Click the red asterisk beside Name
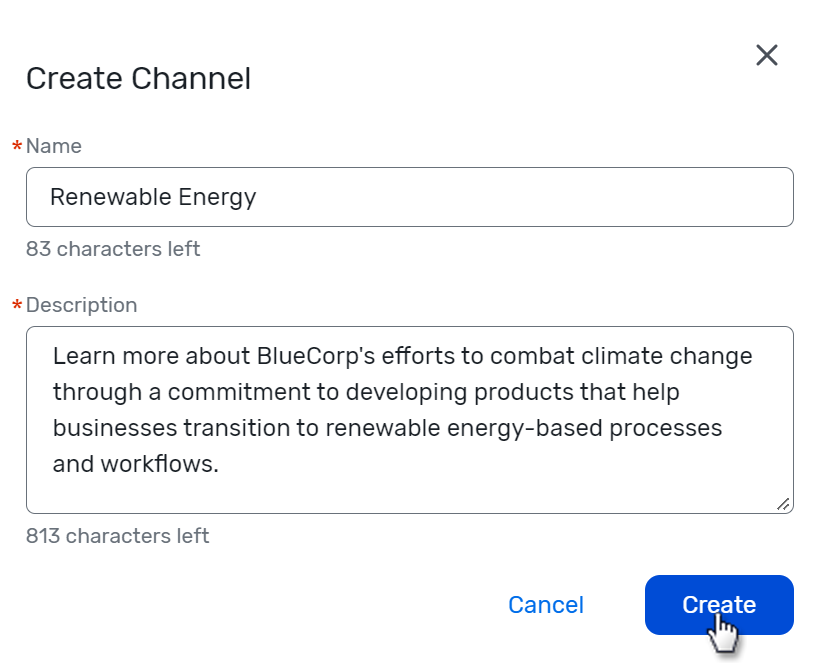 (x=17, y=147)
